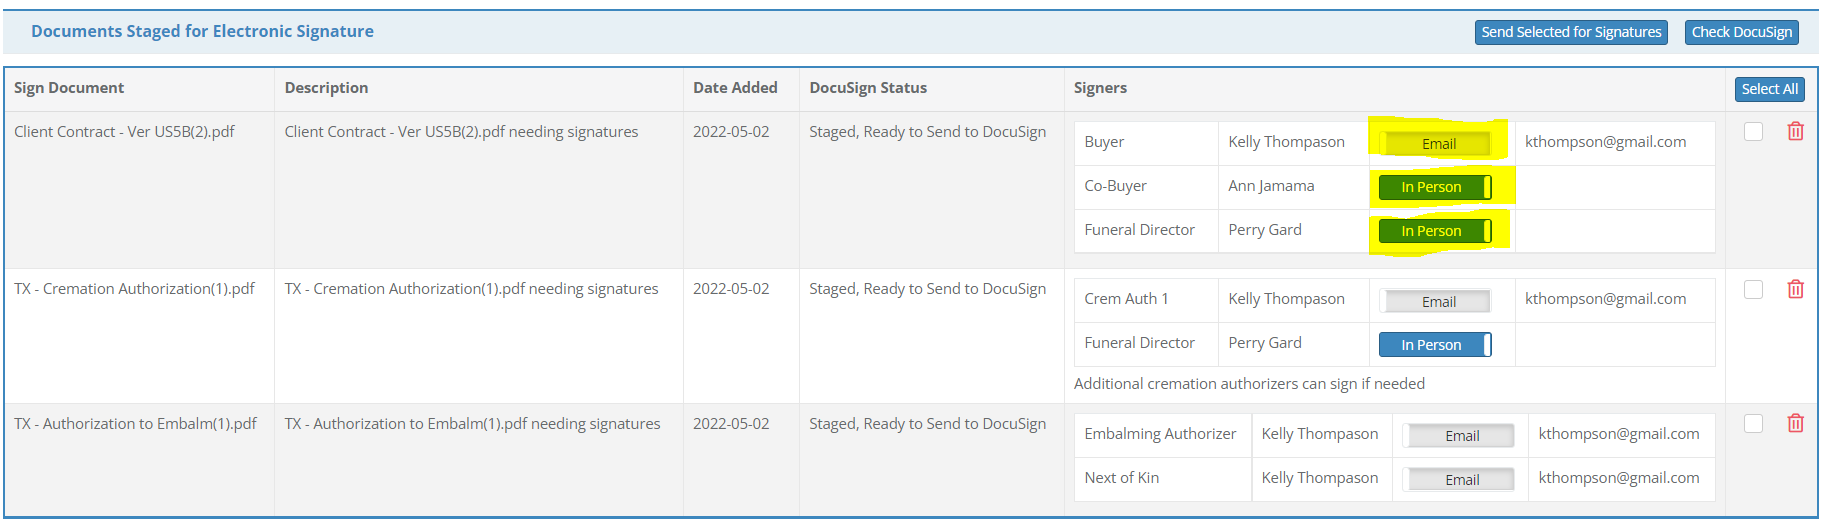This screenshot has height=528, width=1831.
Task: Click trash icon for Cremation Authorization
Action: click(1795, 289)
